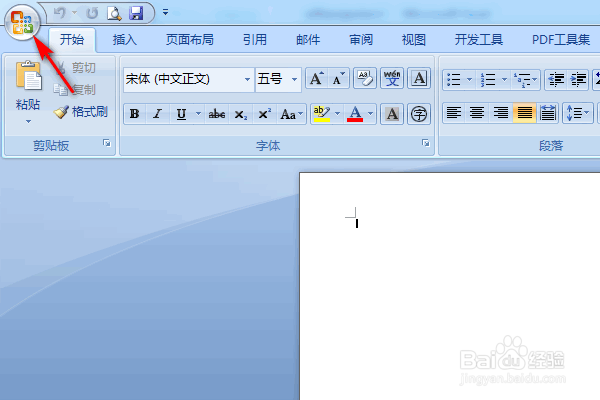Viewport: 600px width, 400px height.
Task: Open the 字体 dialog launcher
Action: (x=426, y=143)
